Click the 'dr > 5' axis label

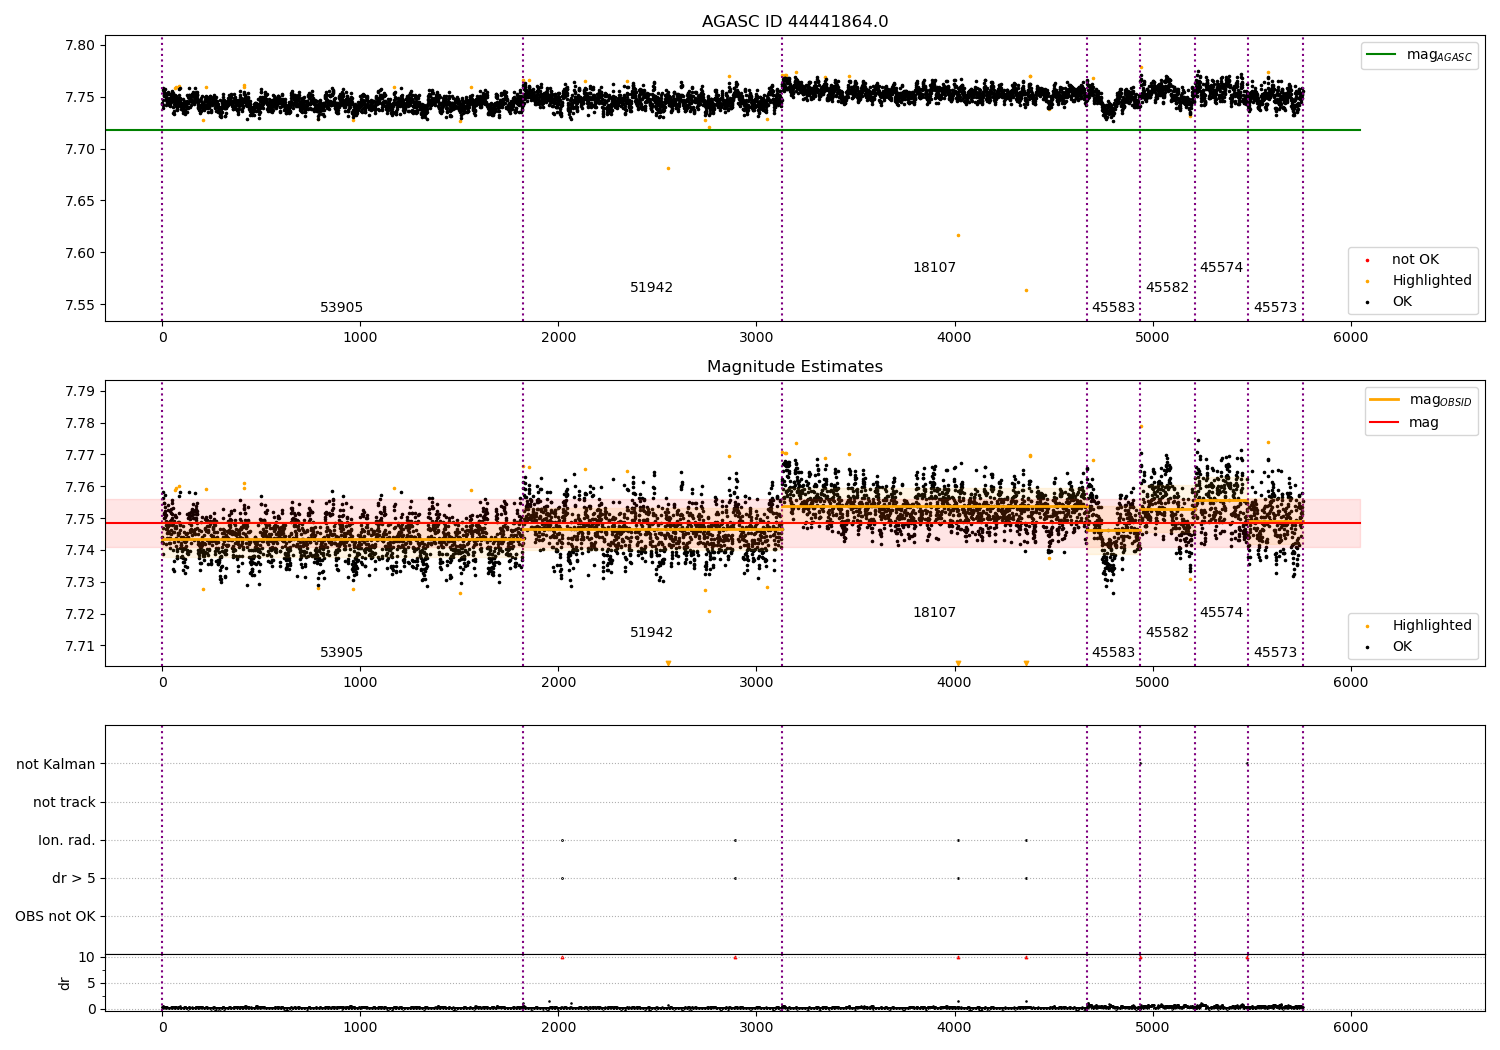click(x=74, y=878)
